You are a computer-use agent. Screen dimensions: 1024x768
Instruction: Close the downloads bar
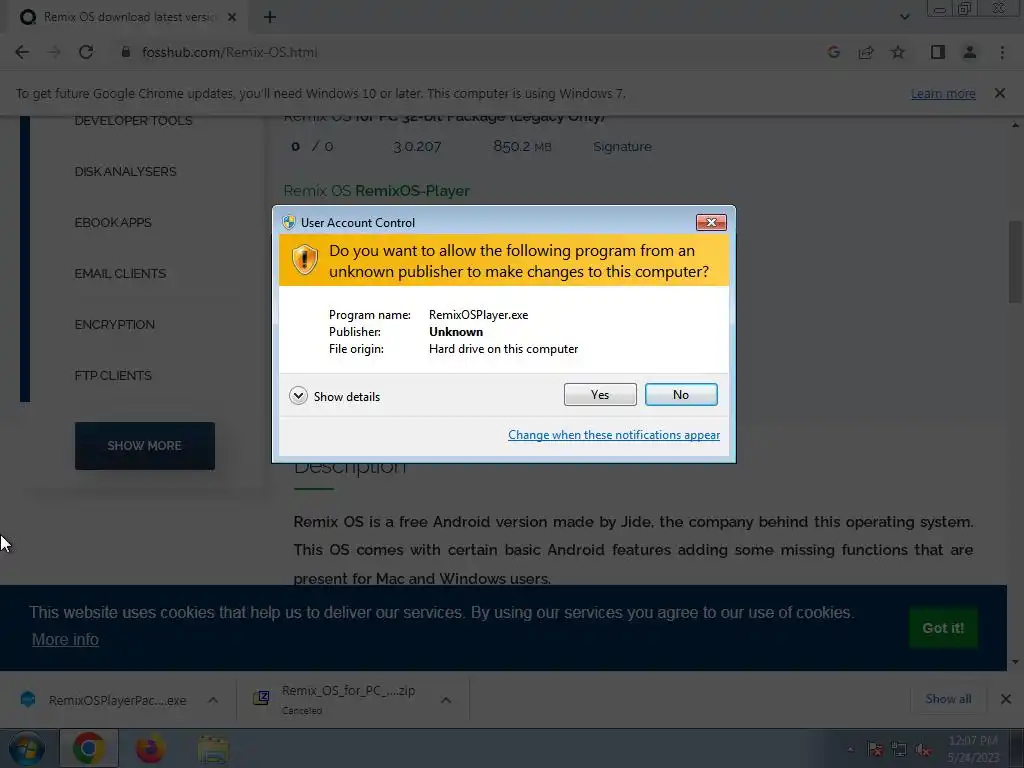pos(1006,699)
